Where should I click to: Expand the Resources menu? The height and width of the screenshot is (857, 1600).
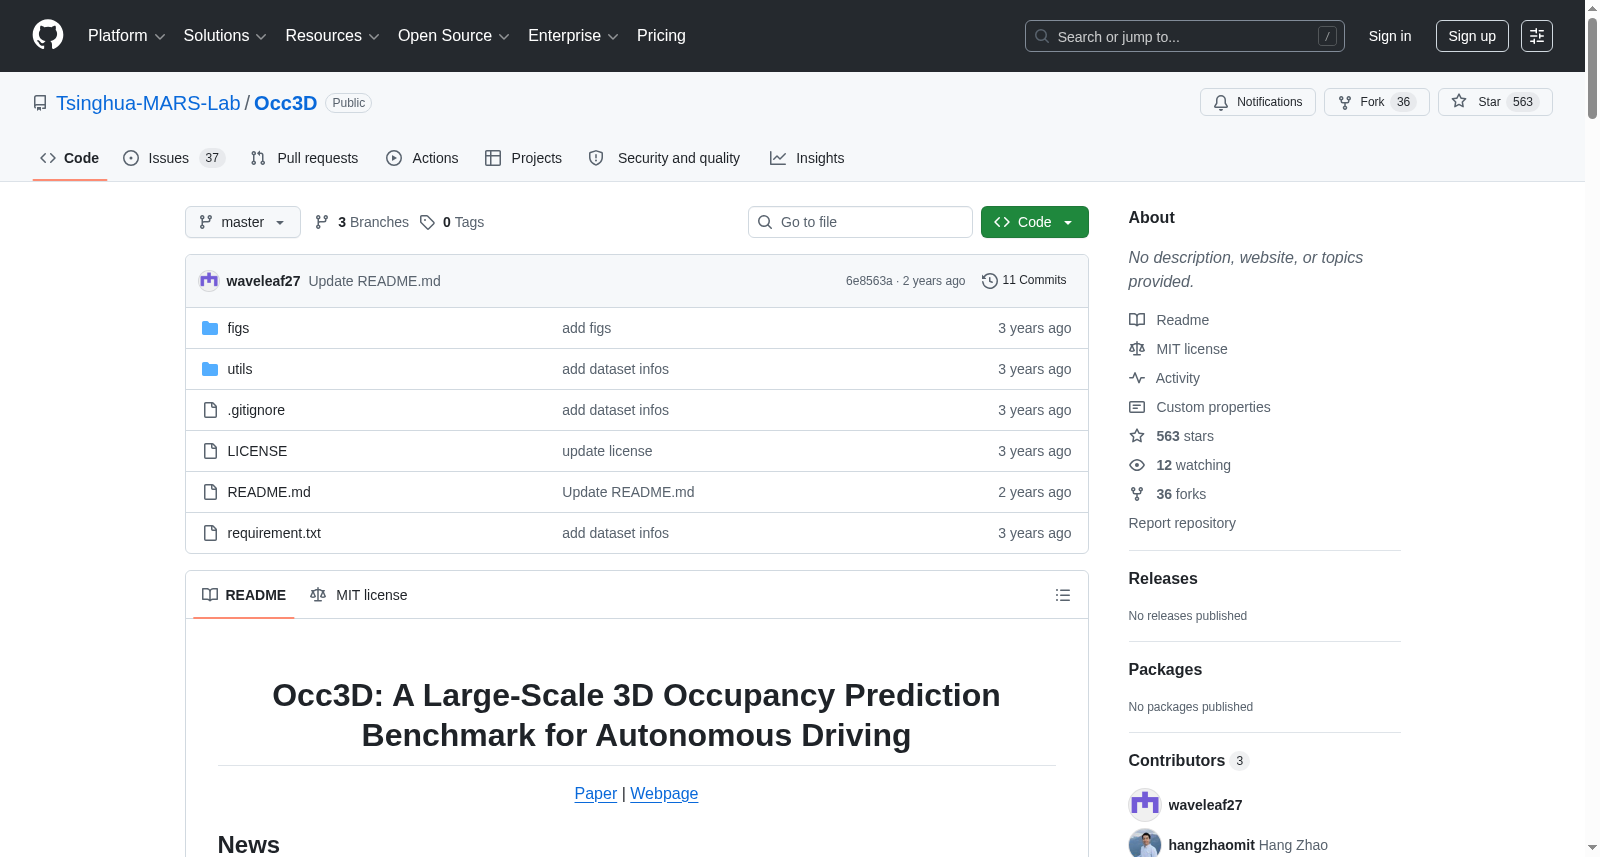332,36
